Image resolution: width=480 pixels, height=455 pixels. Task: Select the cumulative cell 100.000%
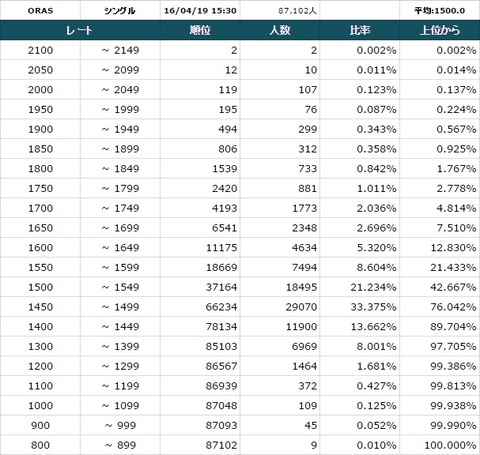pyautogui.click(x=440, y=445)
